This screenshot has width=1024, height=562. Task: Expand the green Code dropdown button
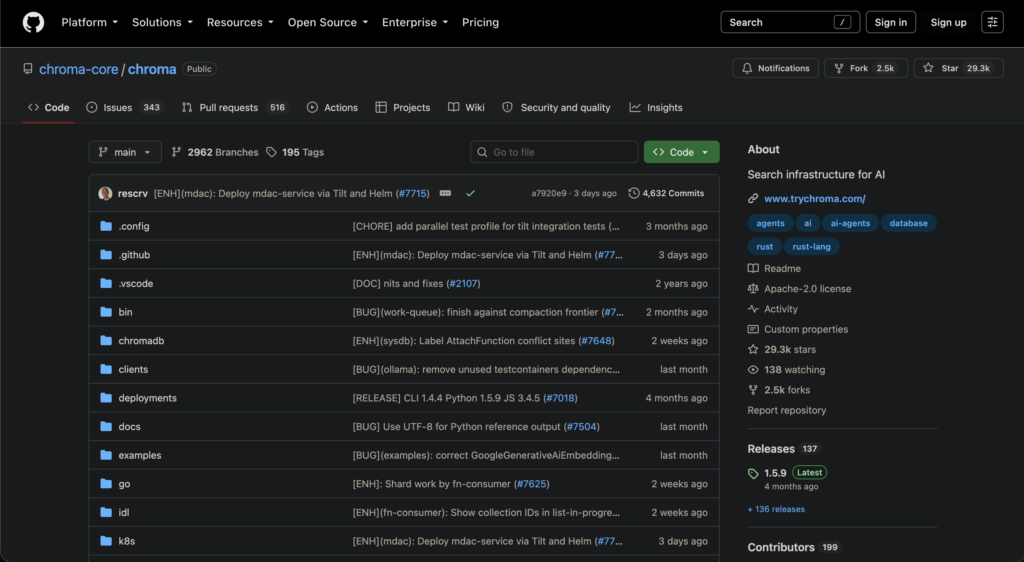pos(681,152)
